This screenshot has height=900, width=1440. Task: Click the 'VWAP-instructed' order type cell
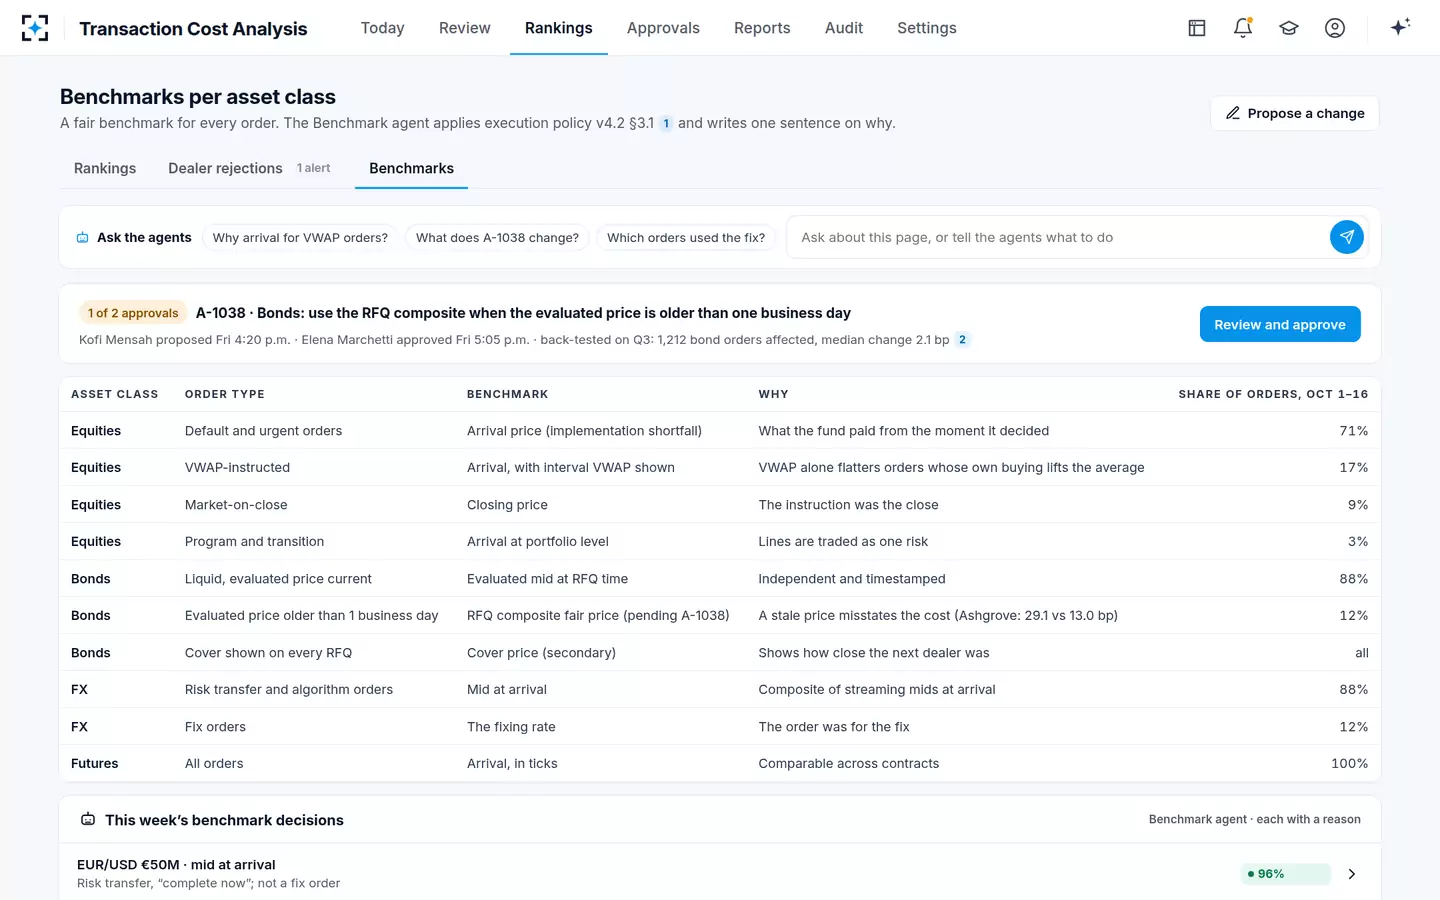[x=238, y=467]
